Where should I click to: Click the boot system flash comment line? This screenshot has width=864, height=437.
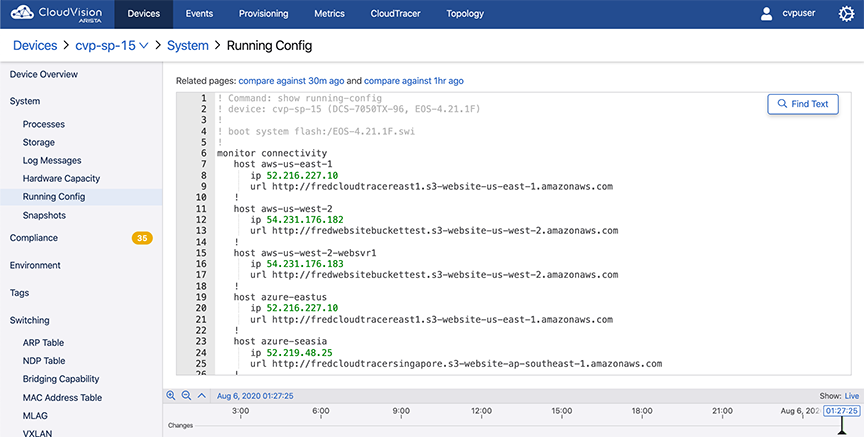tap(316, 131)
